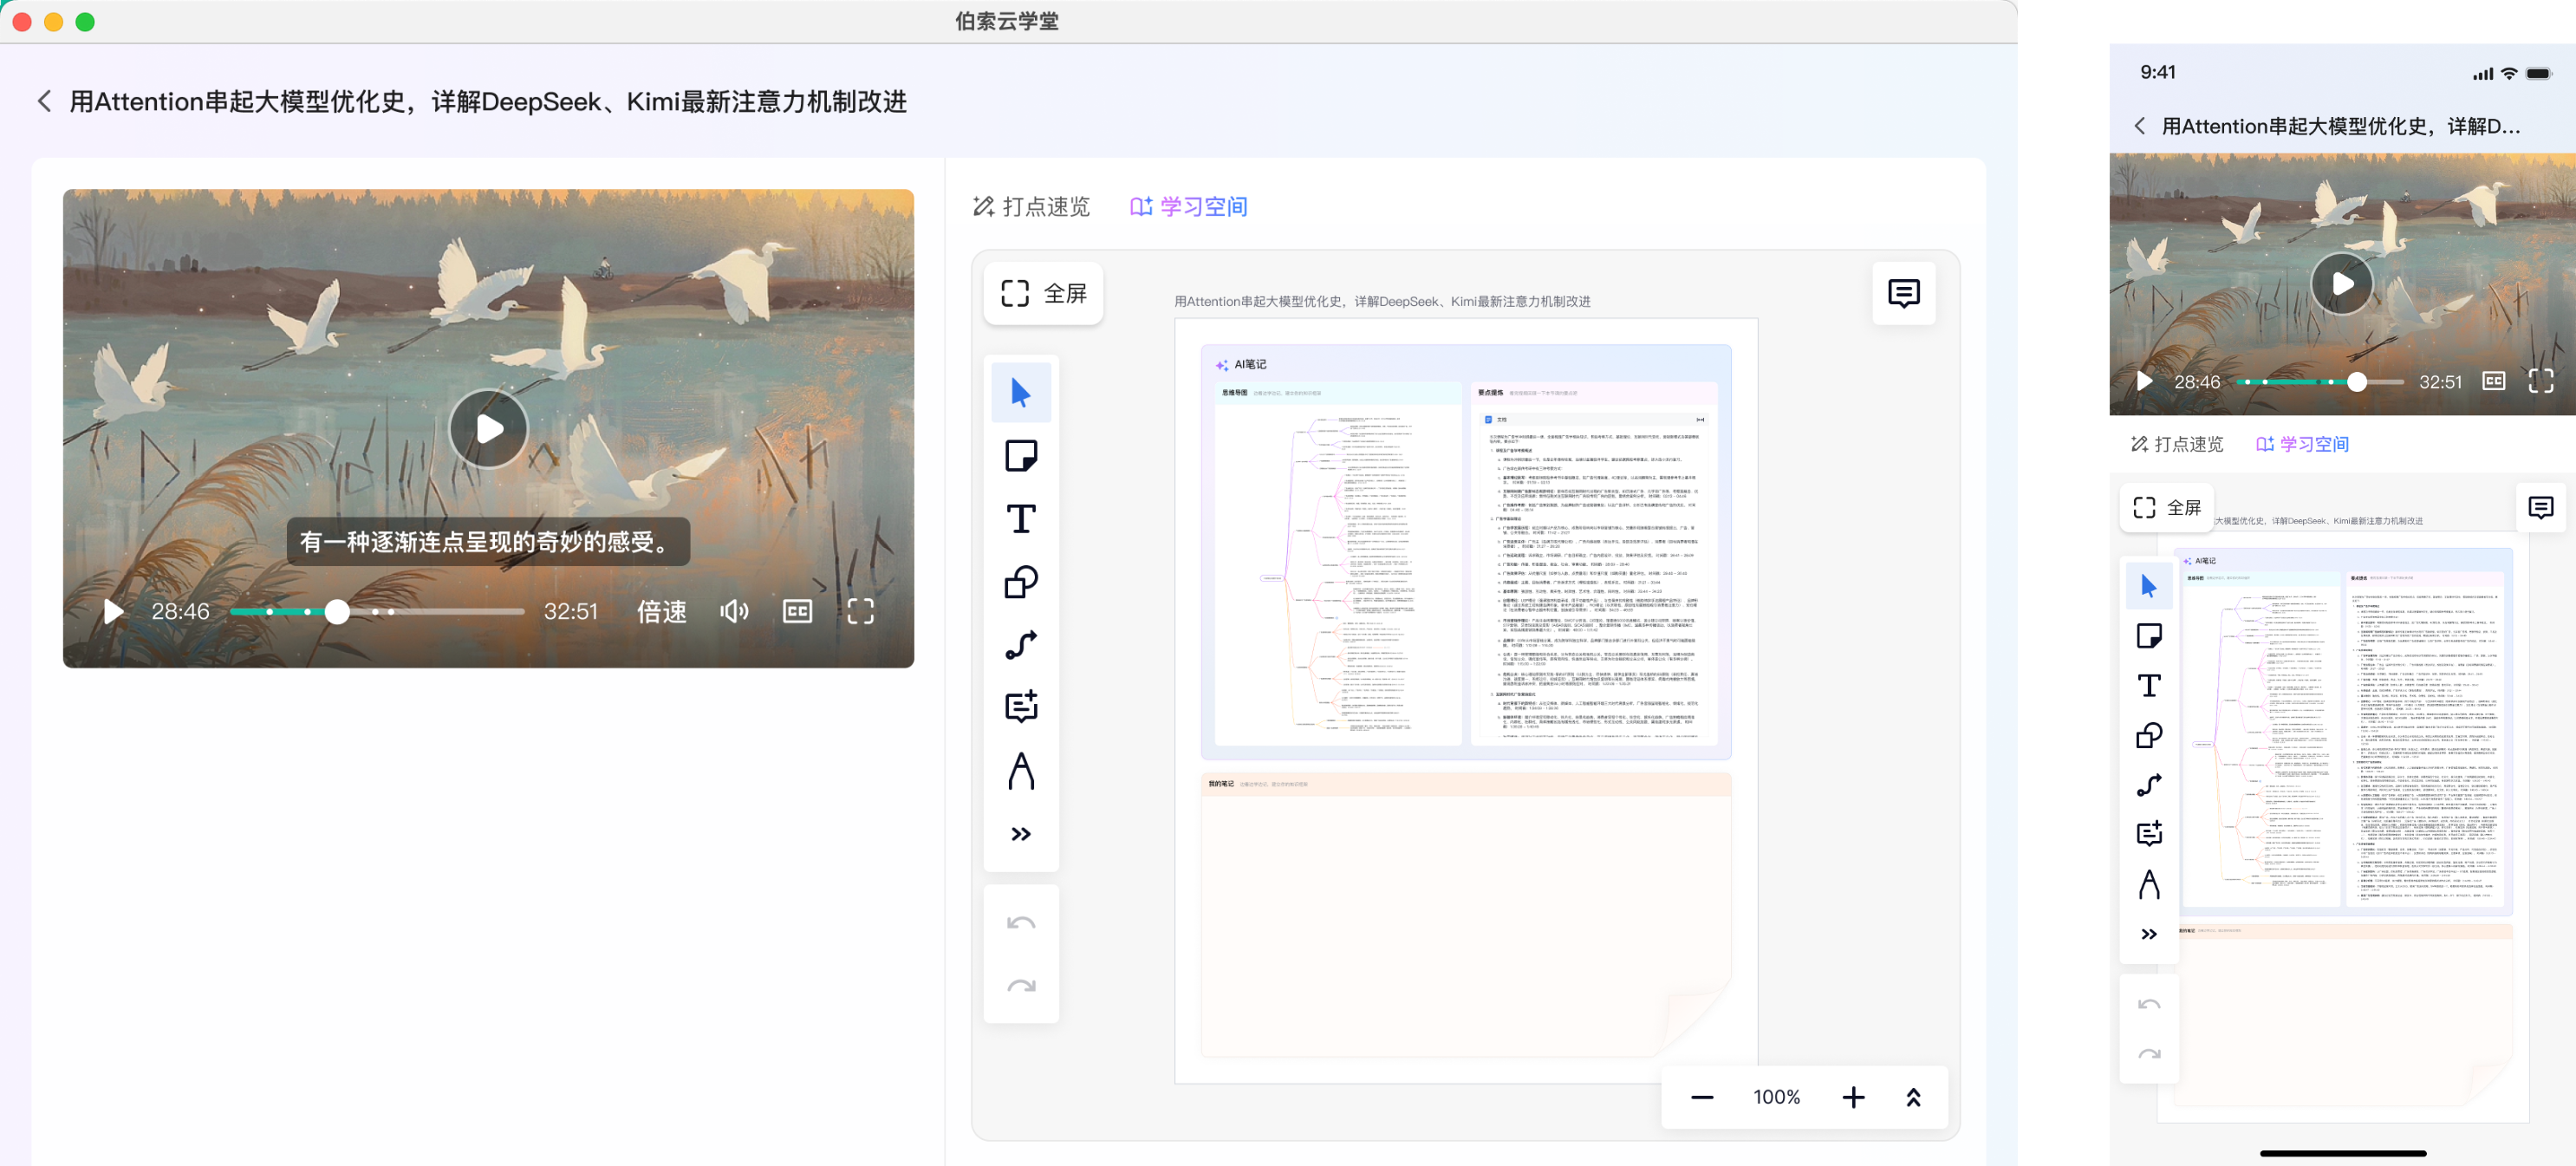Select the pen drawing tool in mobile toolbar

pos(2149,885)
